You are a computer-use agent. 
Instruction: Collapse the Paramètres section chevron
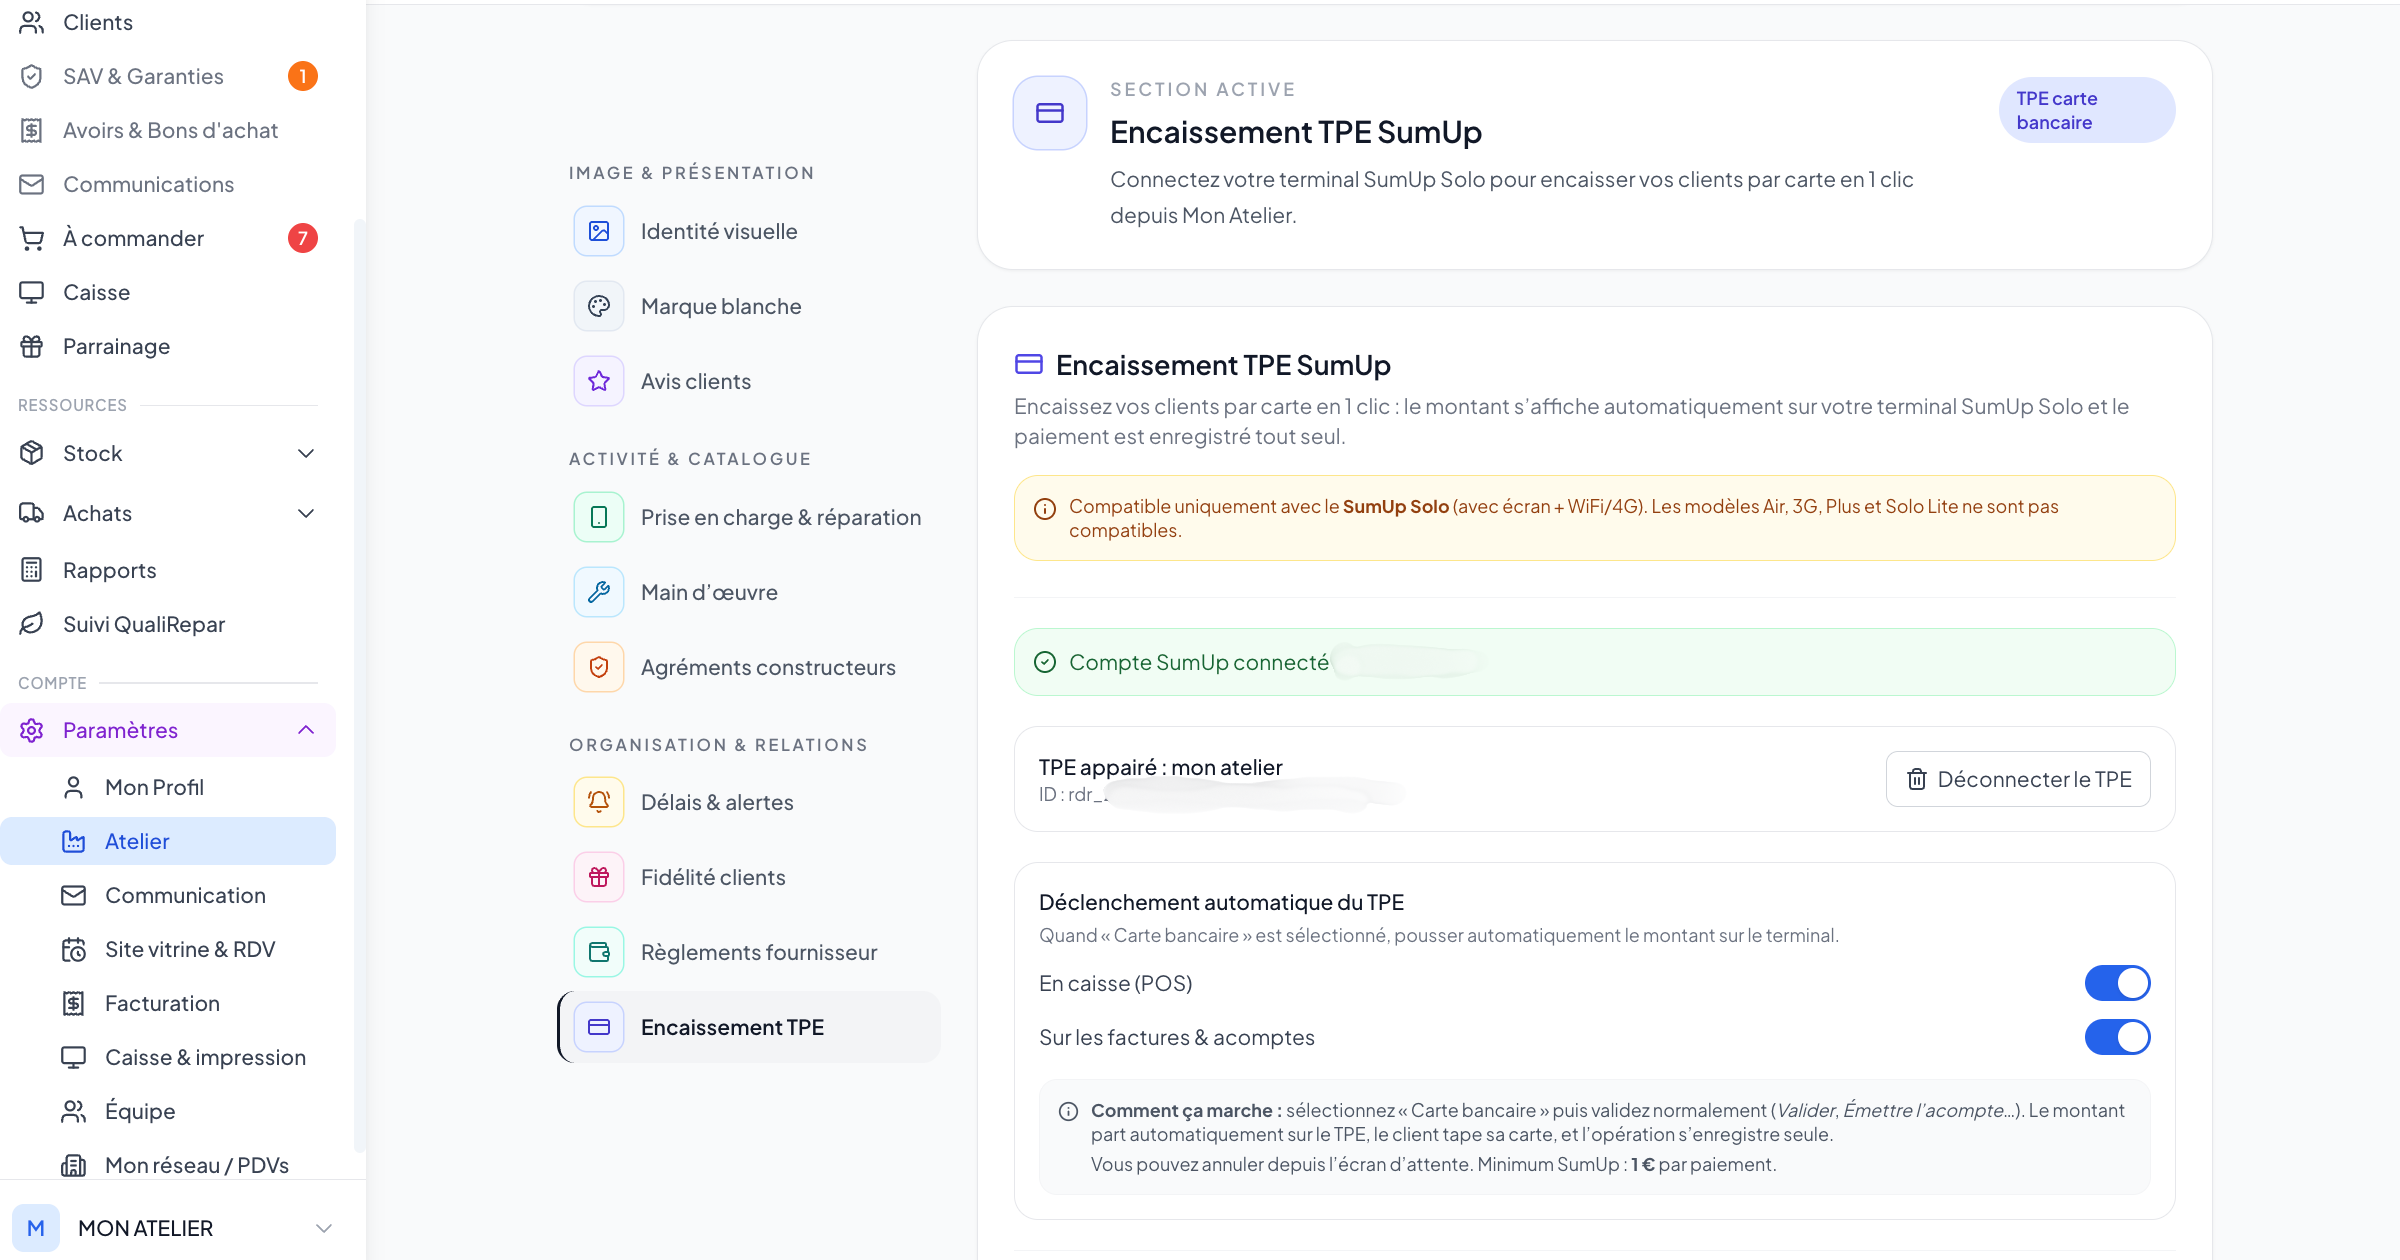tap(306, 730)
